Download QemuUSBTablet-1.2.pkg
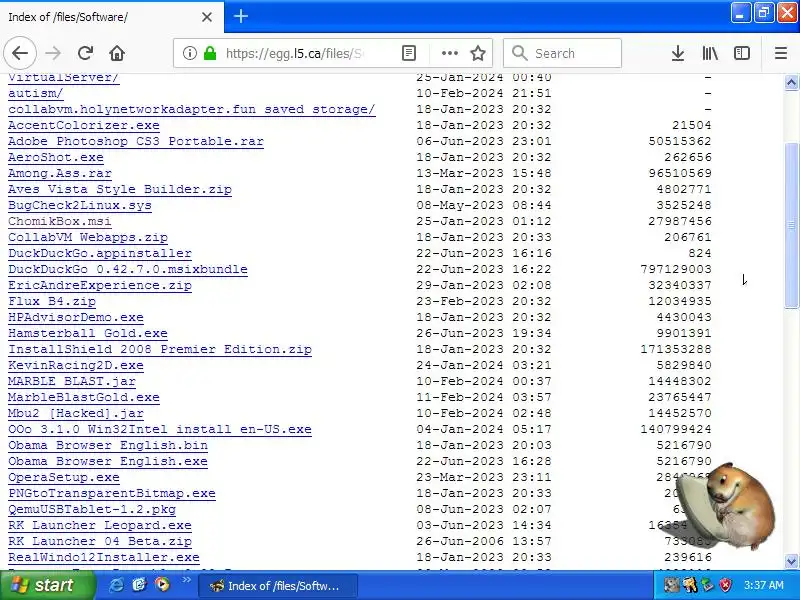This screenshot has height=600, width=800. [x=92, y=509]
